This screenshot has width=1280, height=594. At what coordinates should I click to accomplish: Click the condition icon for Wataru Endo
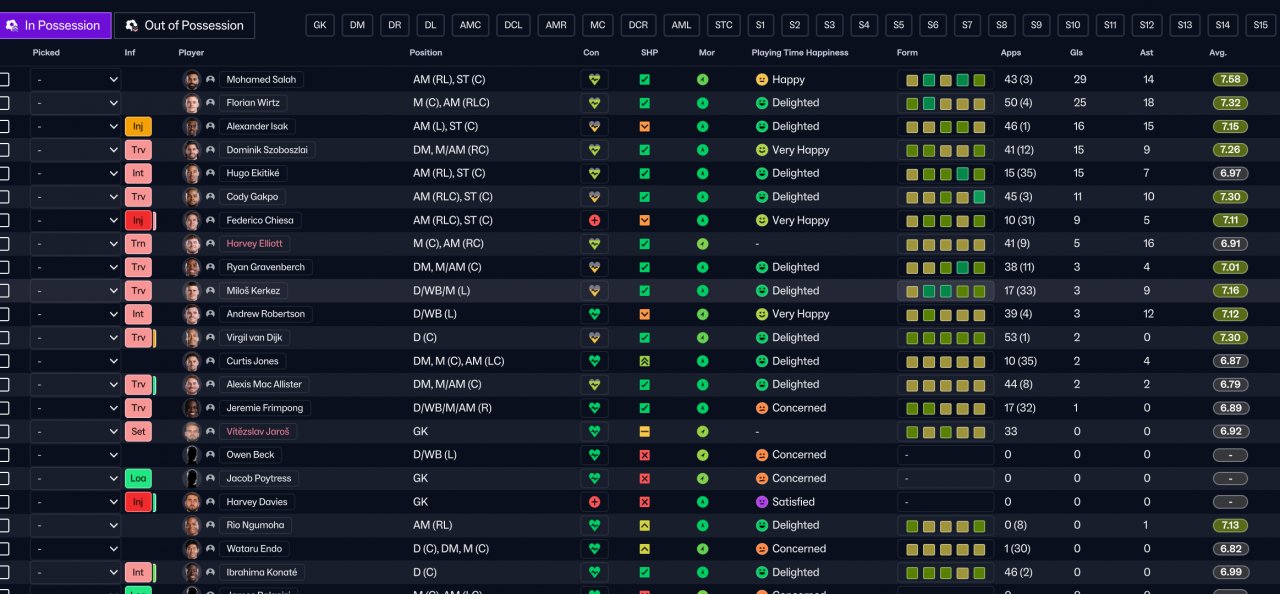[x=594, y=549]
